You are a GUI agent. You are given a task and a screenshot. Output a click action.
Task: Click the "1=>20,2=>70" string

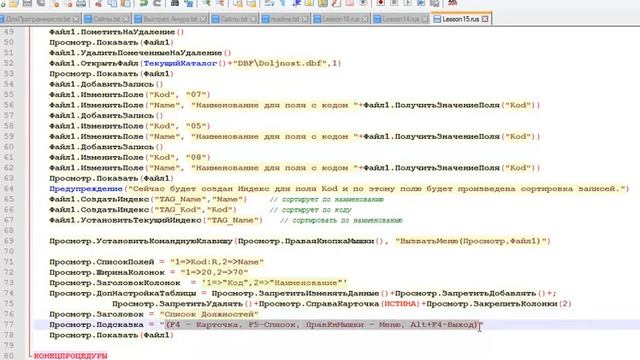pos(214,272)
